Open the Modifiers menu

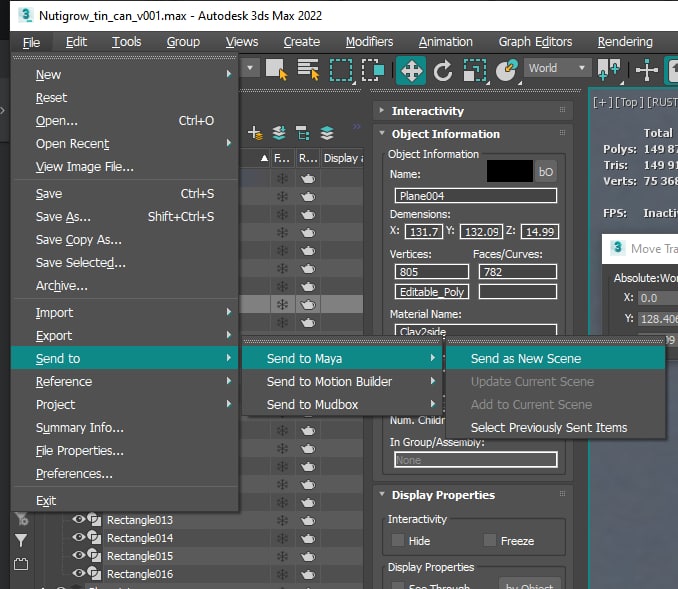(369, 42)
